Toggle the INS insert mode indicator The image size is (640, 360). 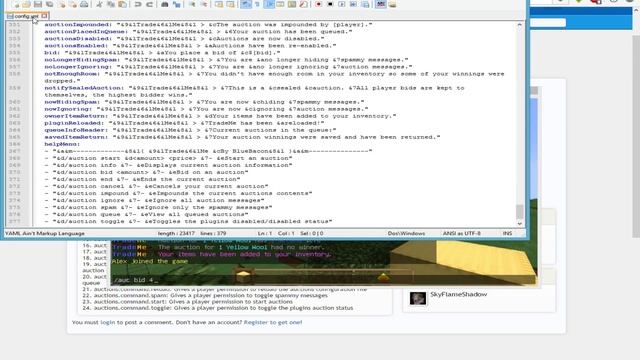tap(507, 233)
